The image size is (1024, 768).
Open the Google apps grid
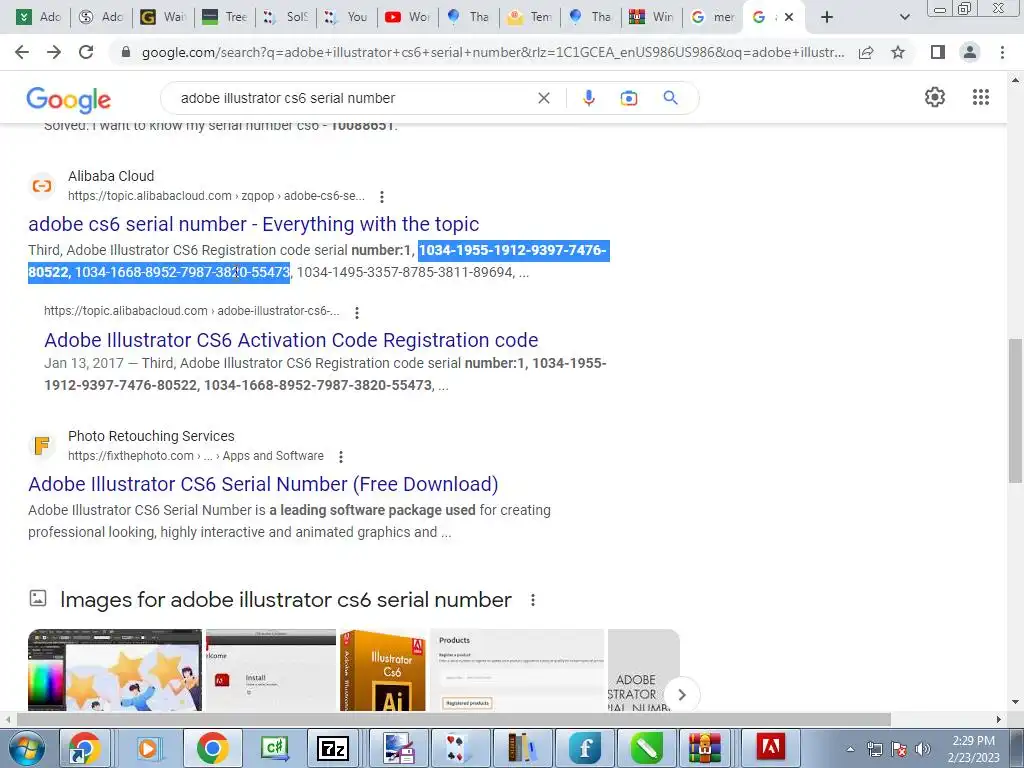click(980, 97)
